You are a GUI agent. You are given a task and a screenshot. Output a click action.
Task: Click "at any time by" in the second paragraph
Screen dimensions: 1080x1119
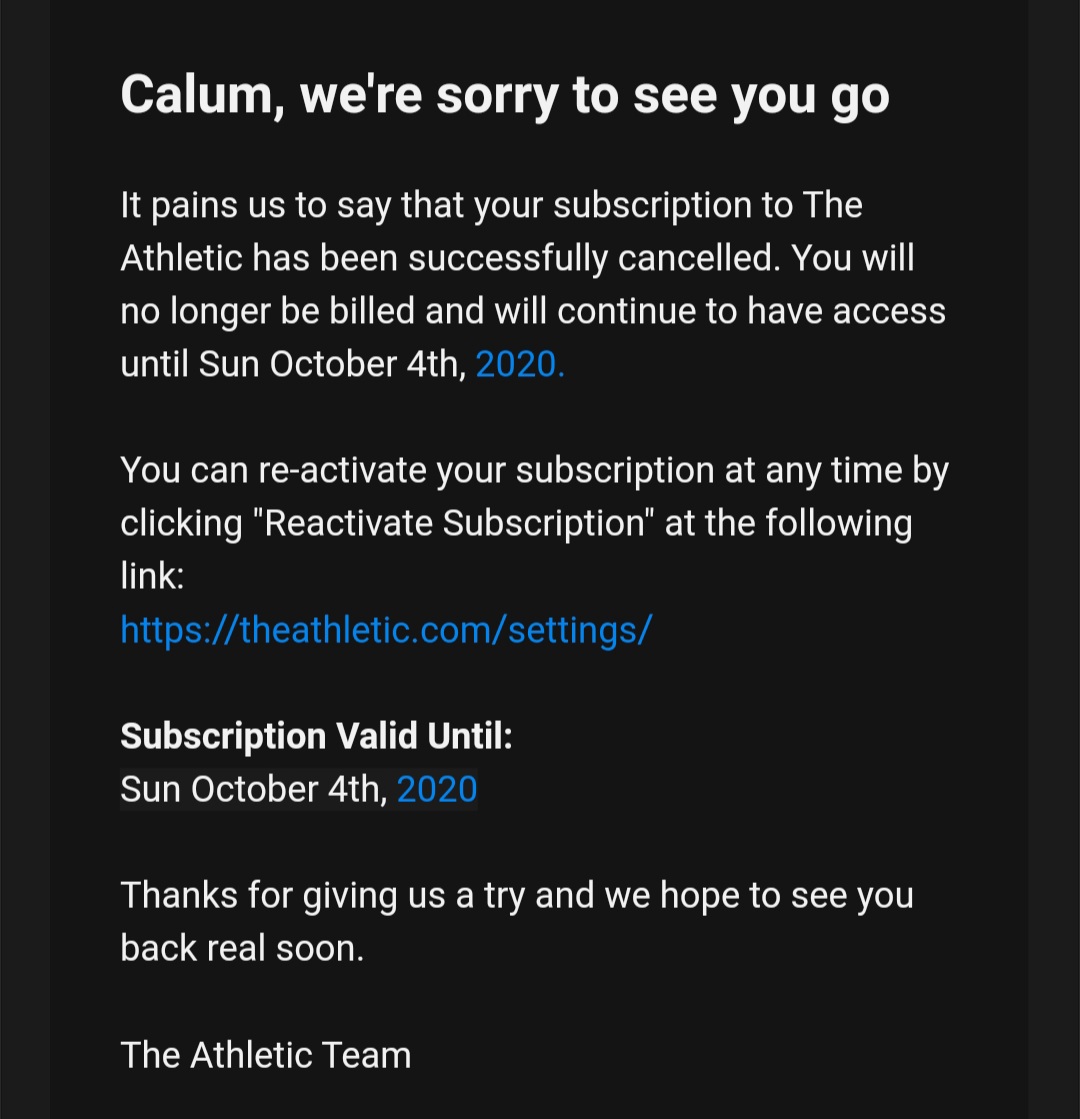[837, 470]
